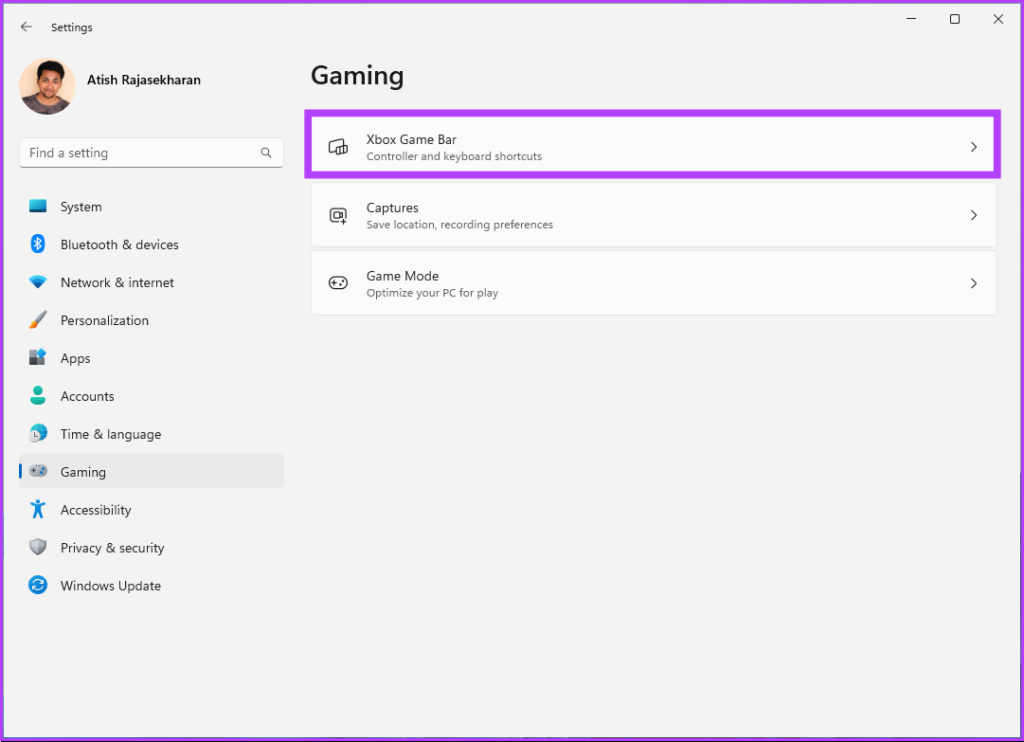Open the Accounts settings section
This screenshot has height=742, width=1024.
[x=87, y=397]
